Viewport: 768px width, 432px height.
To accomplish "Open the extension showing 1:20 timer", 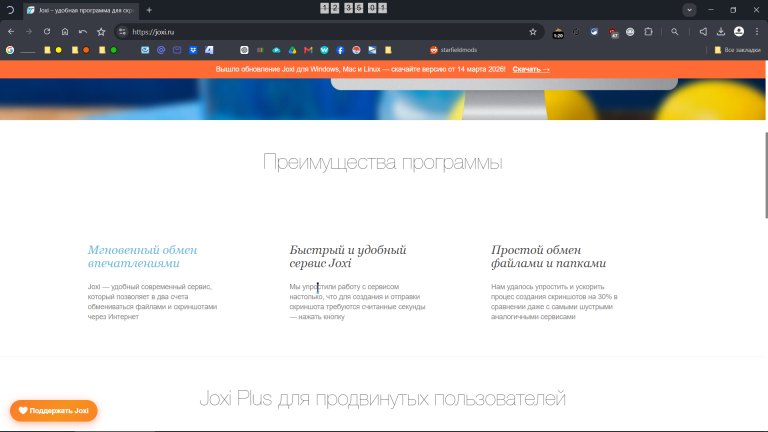I will tap(558, 33).
